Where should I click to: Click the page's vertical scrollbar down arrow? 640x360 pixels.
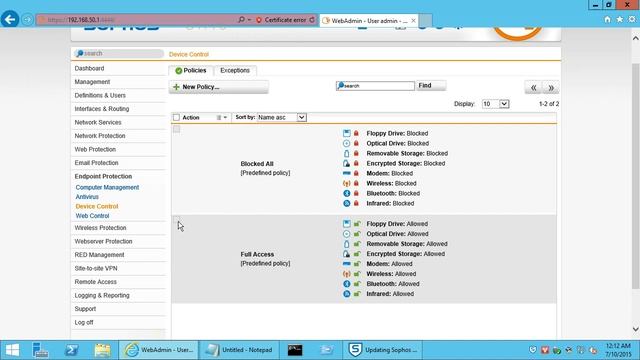pos(636,329)
